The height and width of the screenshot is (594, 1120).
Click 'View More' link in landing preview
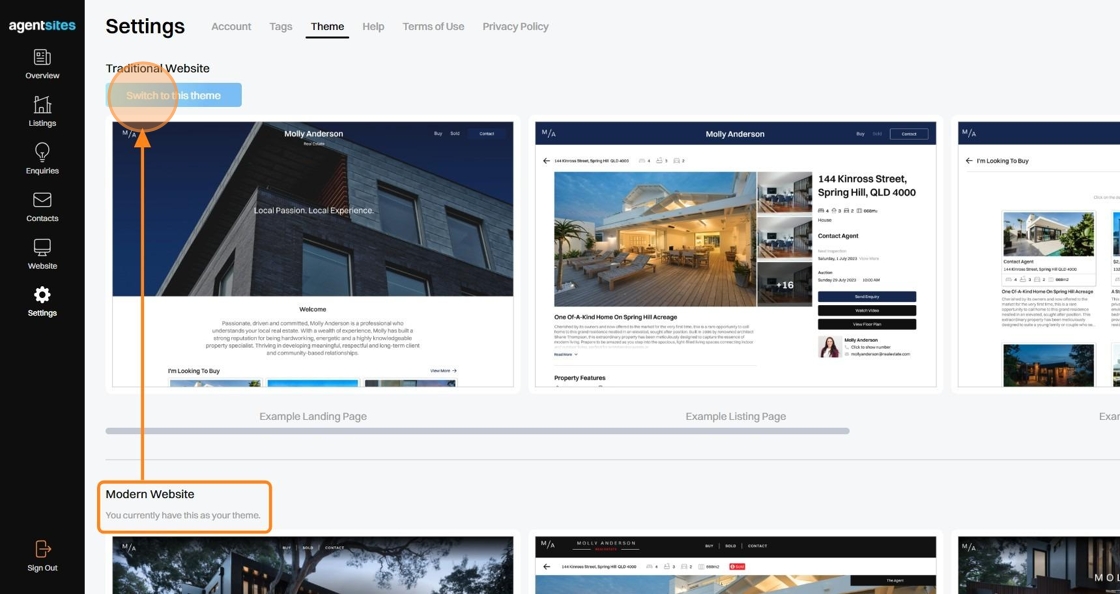pyautogui.click(x=443, y=371)
